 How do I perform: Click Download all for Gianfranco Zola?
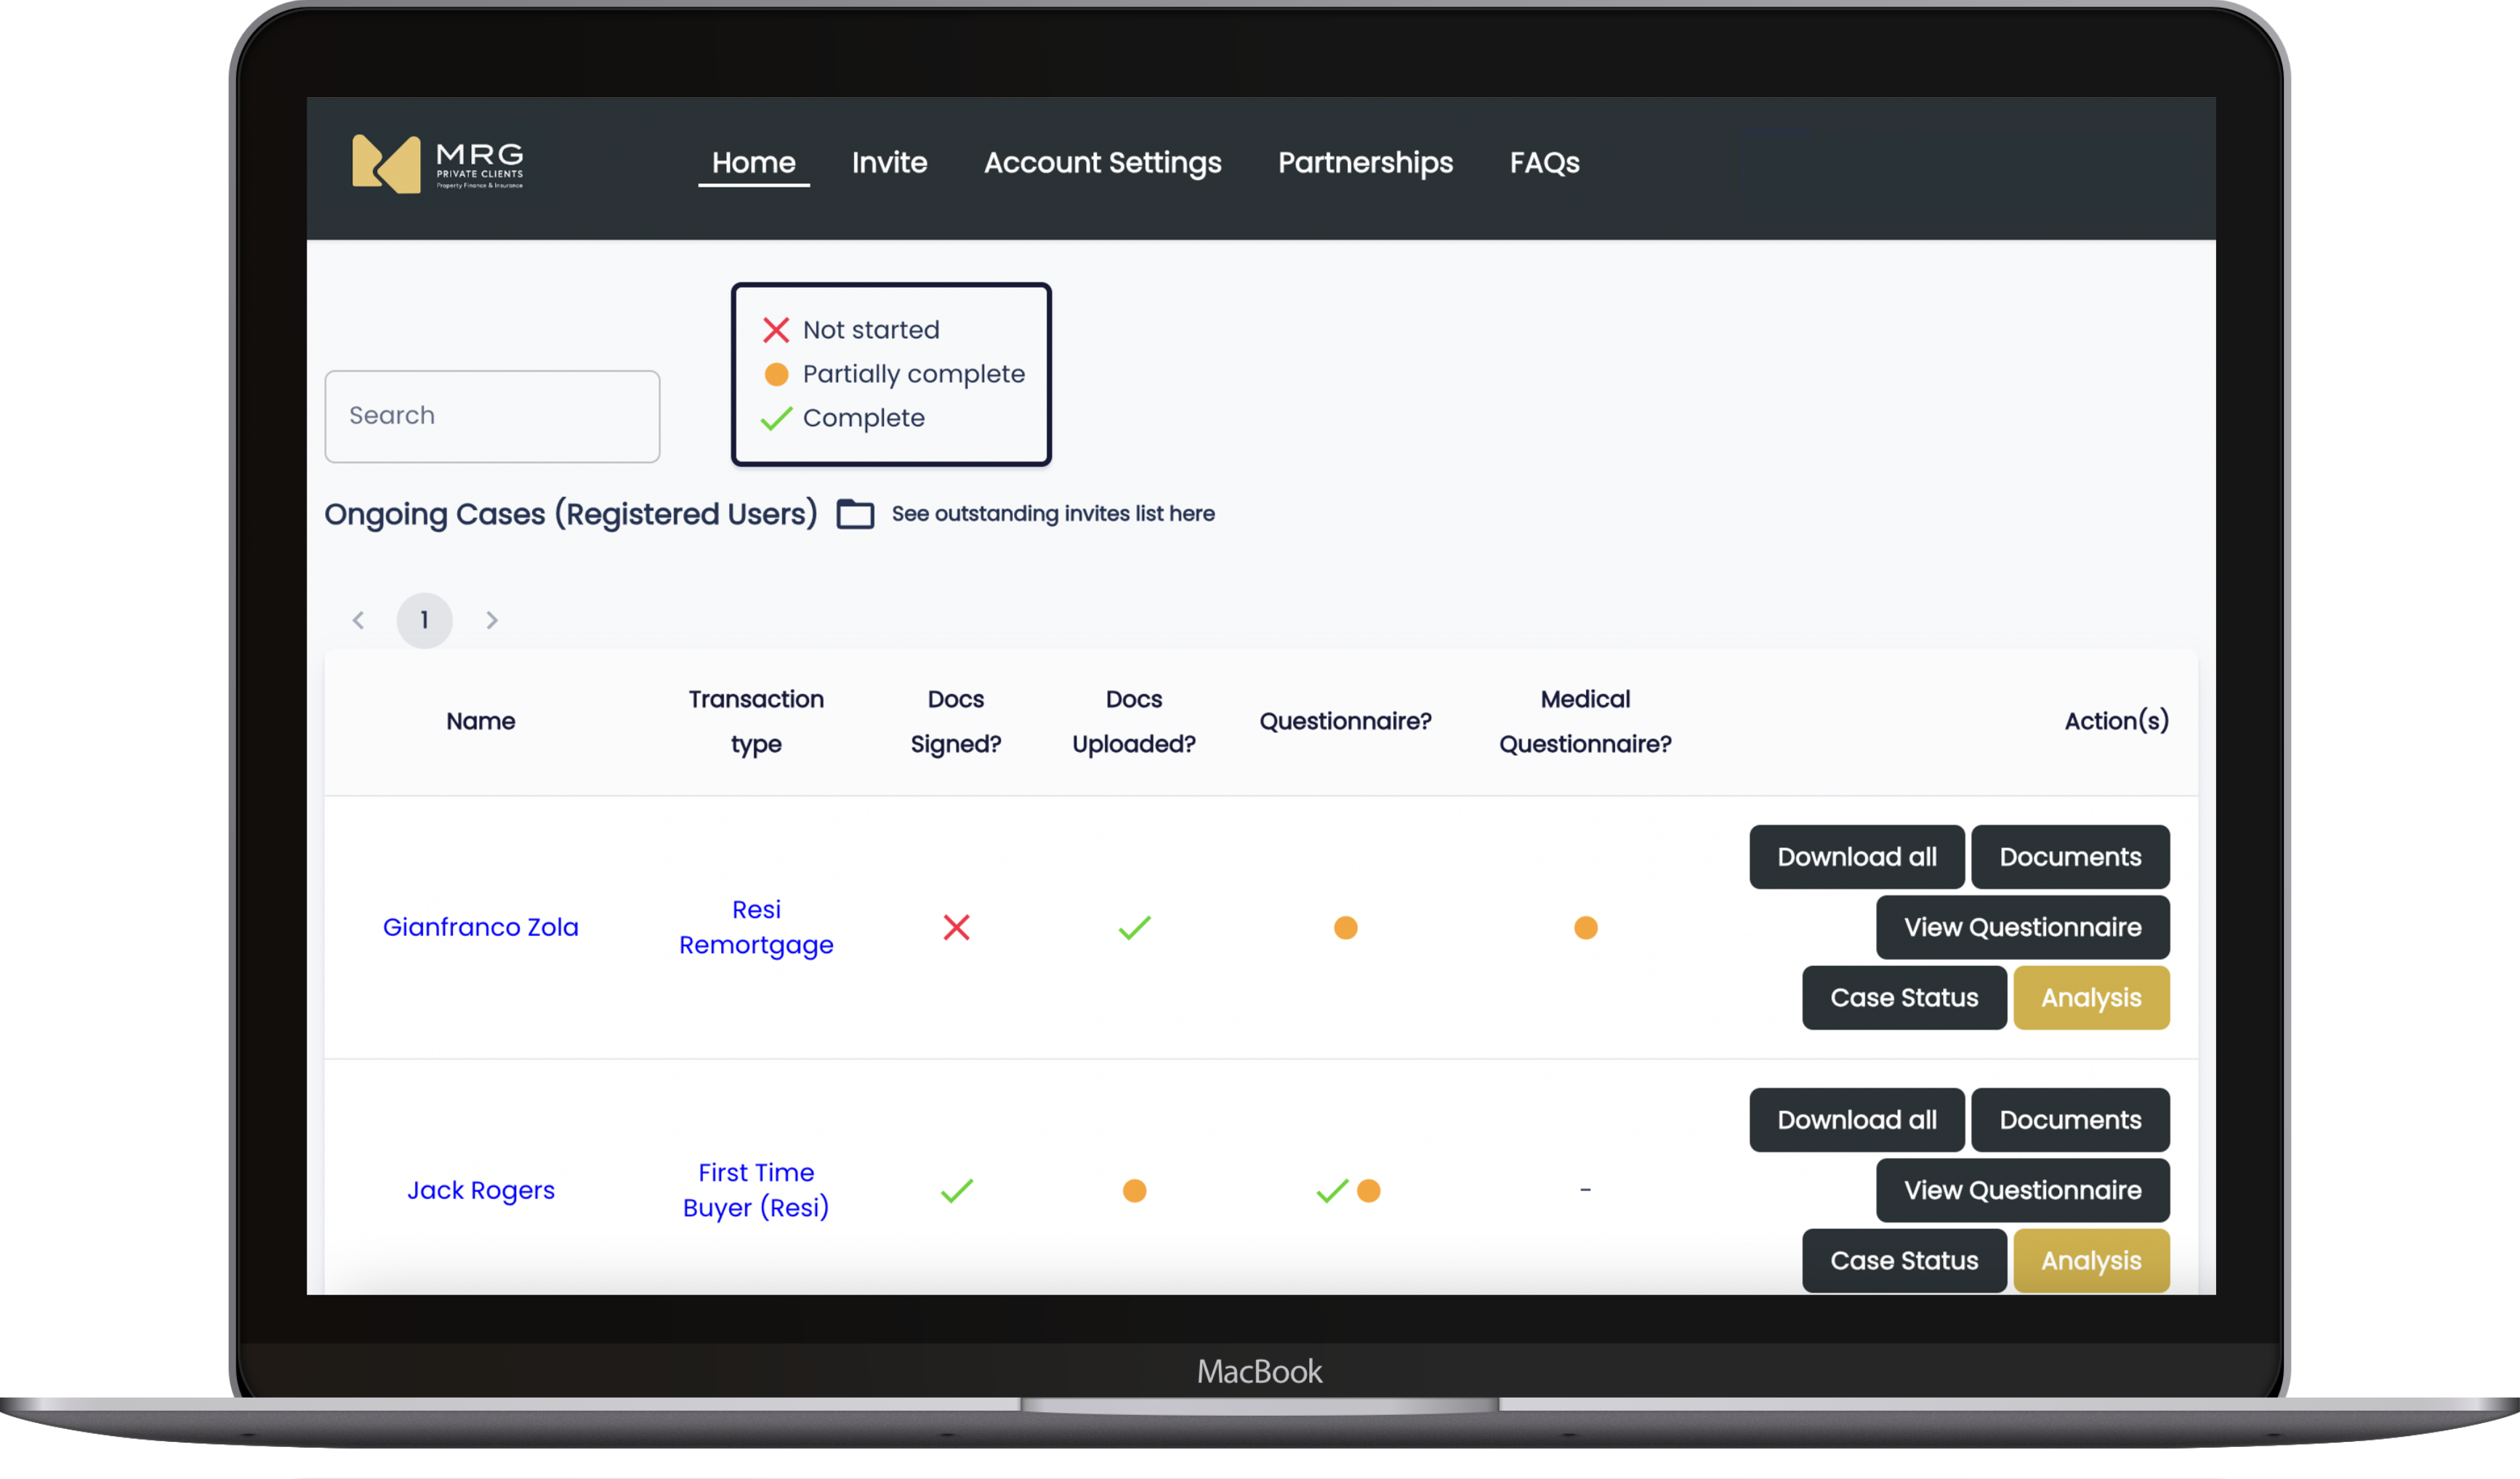(x=1856, y=857)
